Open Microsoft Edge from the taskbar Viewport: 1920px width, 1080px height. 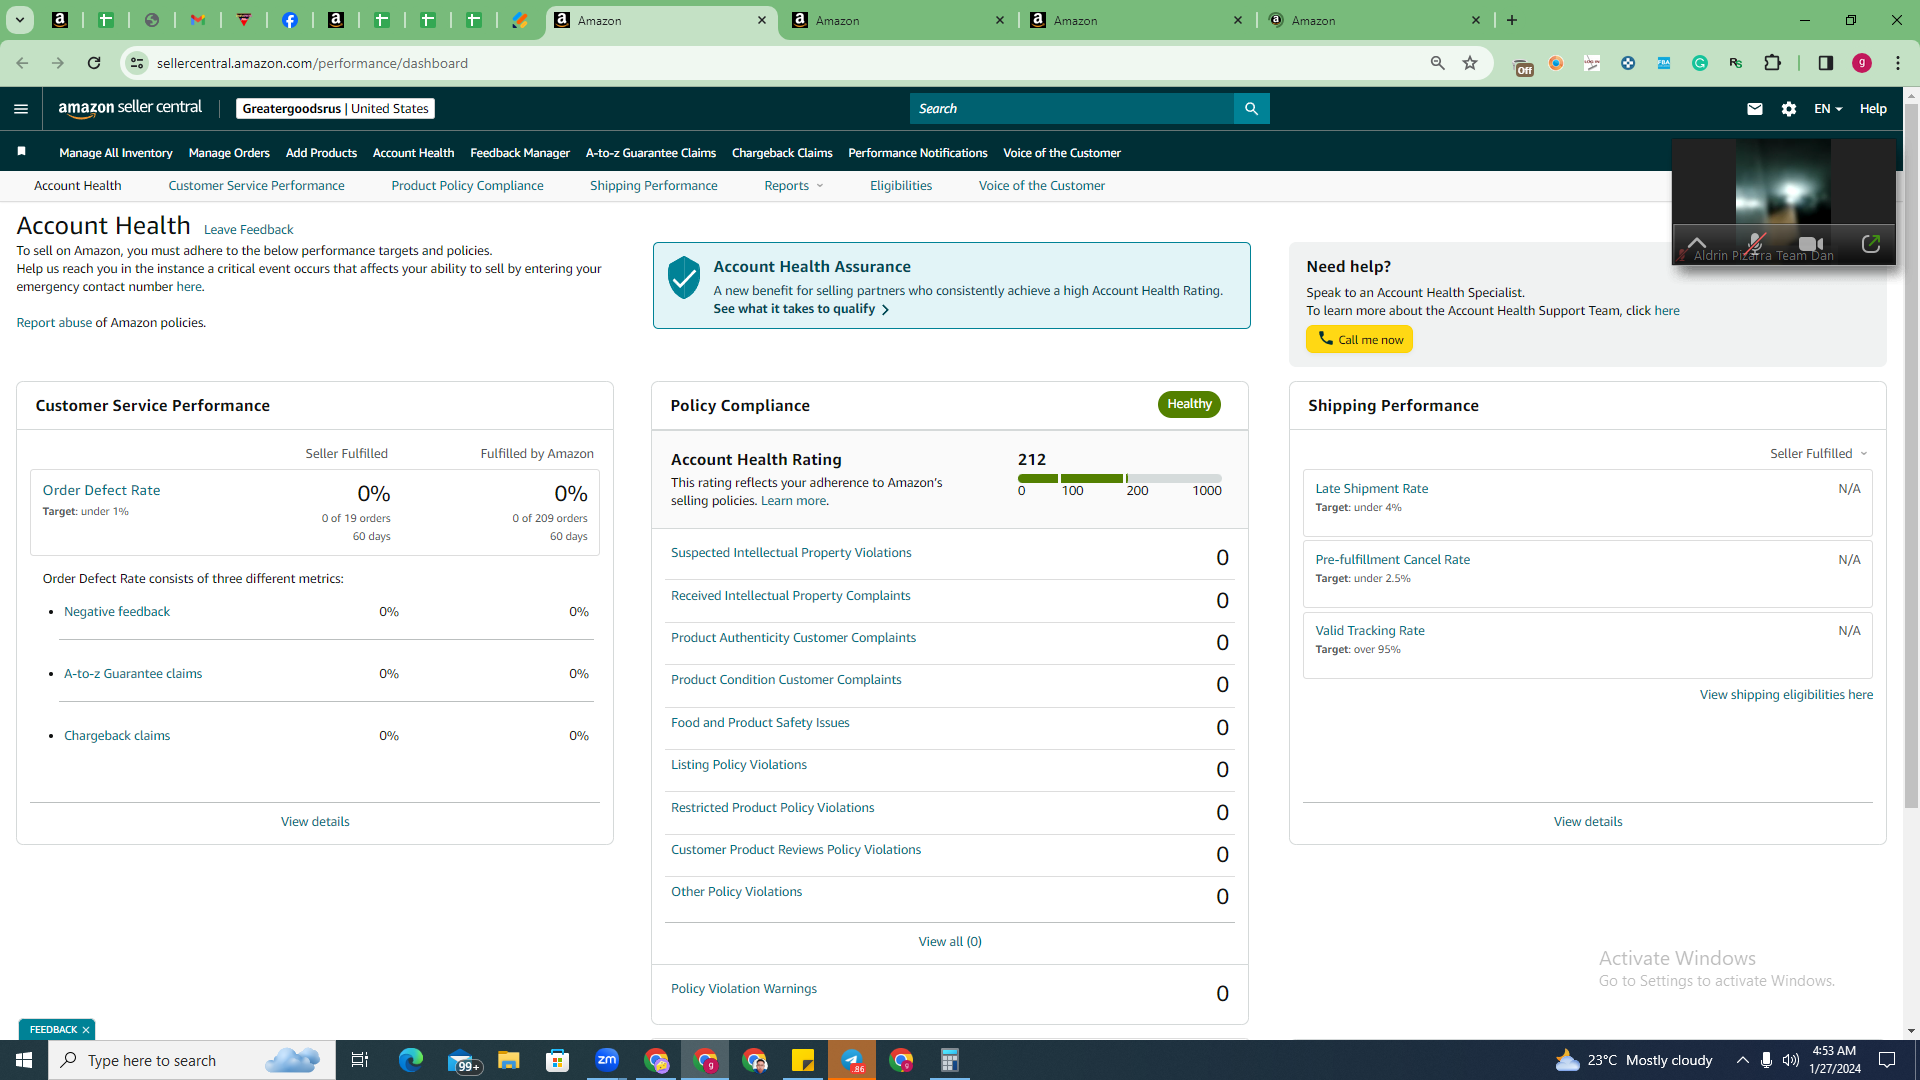click(411, 1060)
